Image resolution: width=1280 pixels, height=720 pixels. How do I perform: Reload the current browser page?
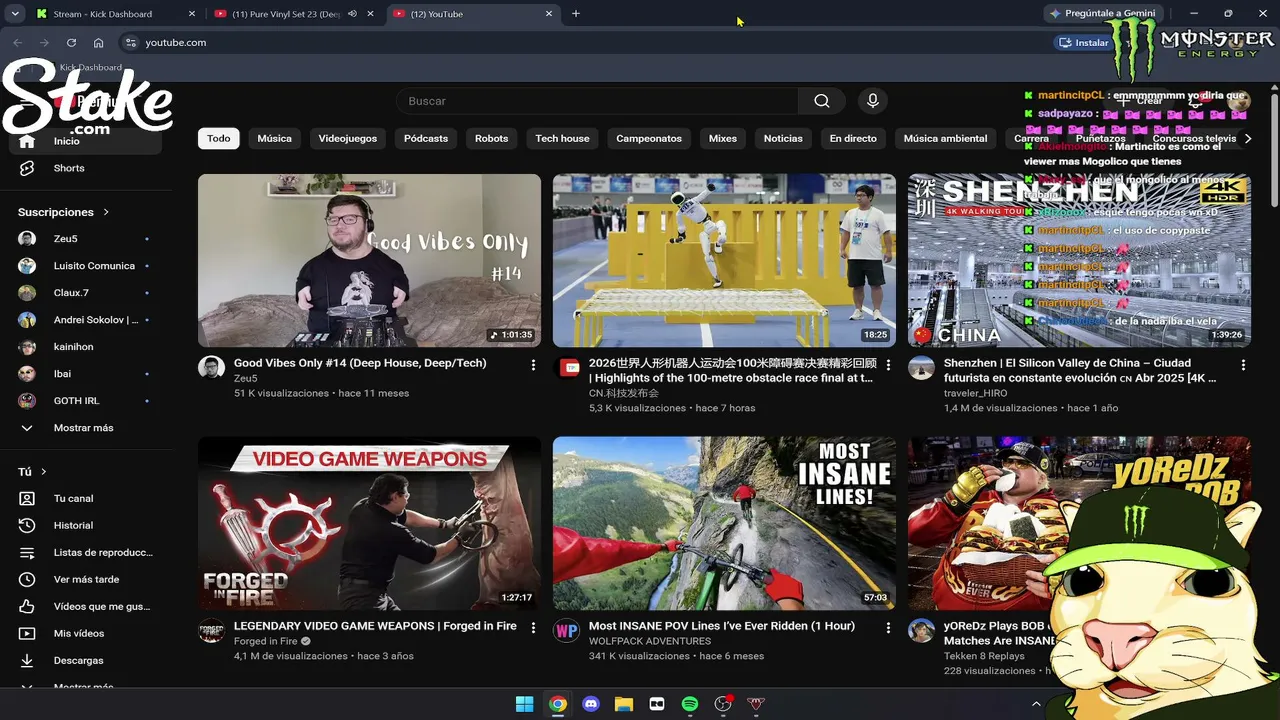(x=71, y=43)
